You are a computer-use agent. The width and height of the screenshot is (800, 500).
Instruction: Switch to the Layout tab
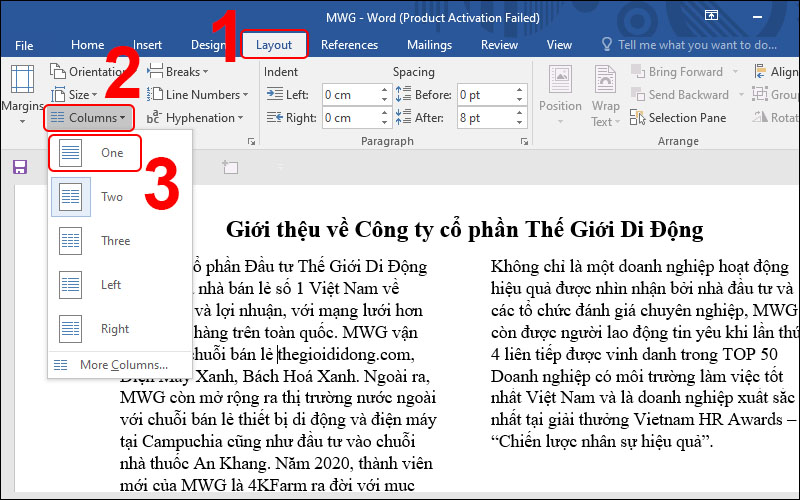[x=274, y=45]
